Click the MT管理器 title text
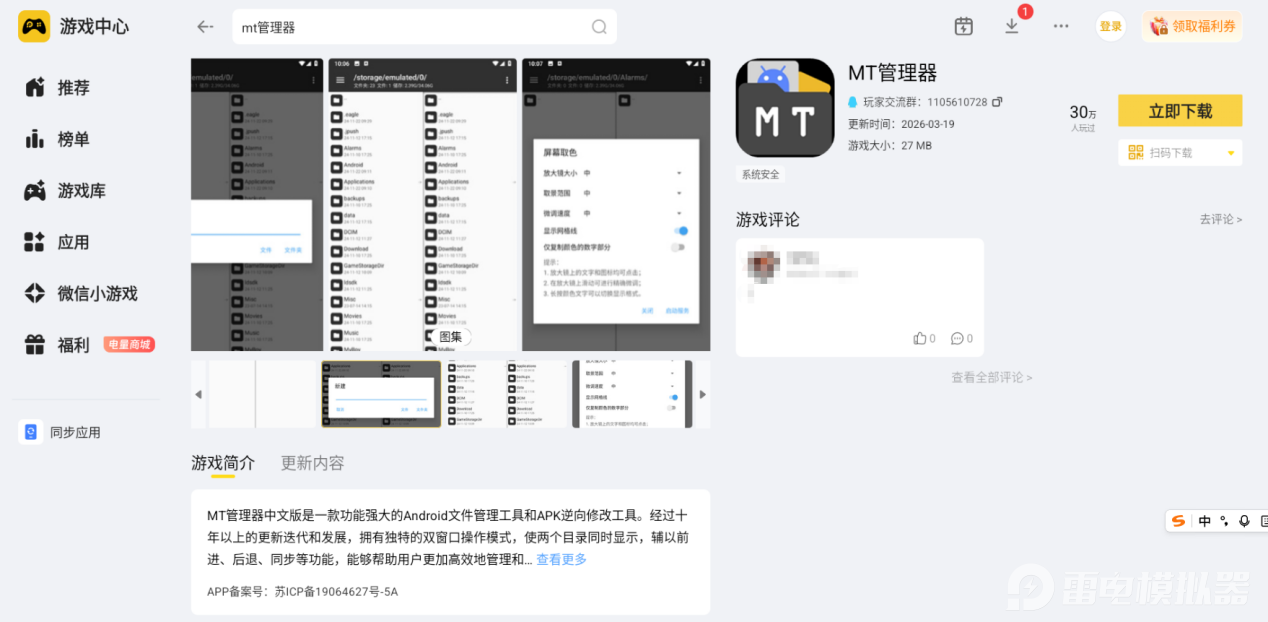1268x622 pixels. [x=892, y=73]
